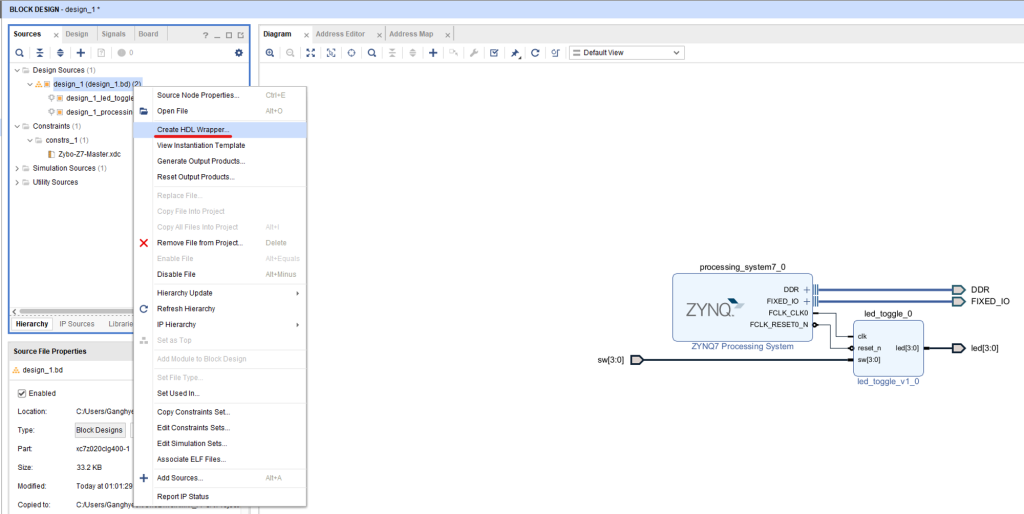The width and height of the screenshot is (1024, 514).
Task: Open the Default View dropdown
Action: pyautogui.click(x=627, y=53)
